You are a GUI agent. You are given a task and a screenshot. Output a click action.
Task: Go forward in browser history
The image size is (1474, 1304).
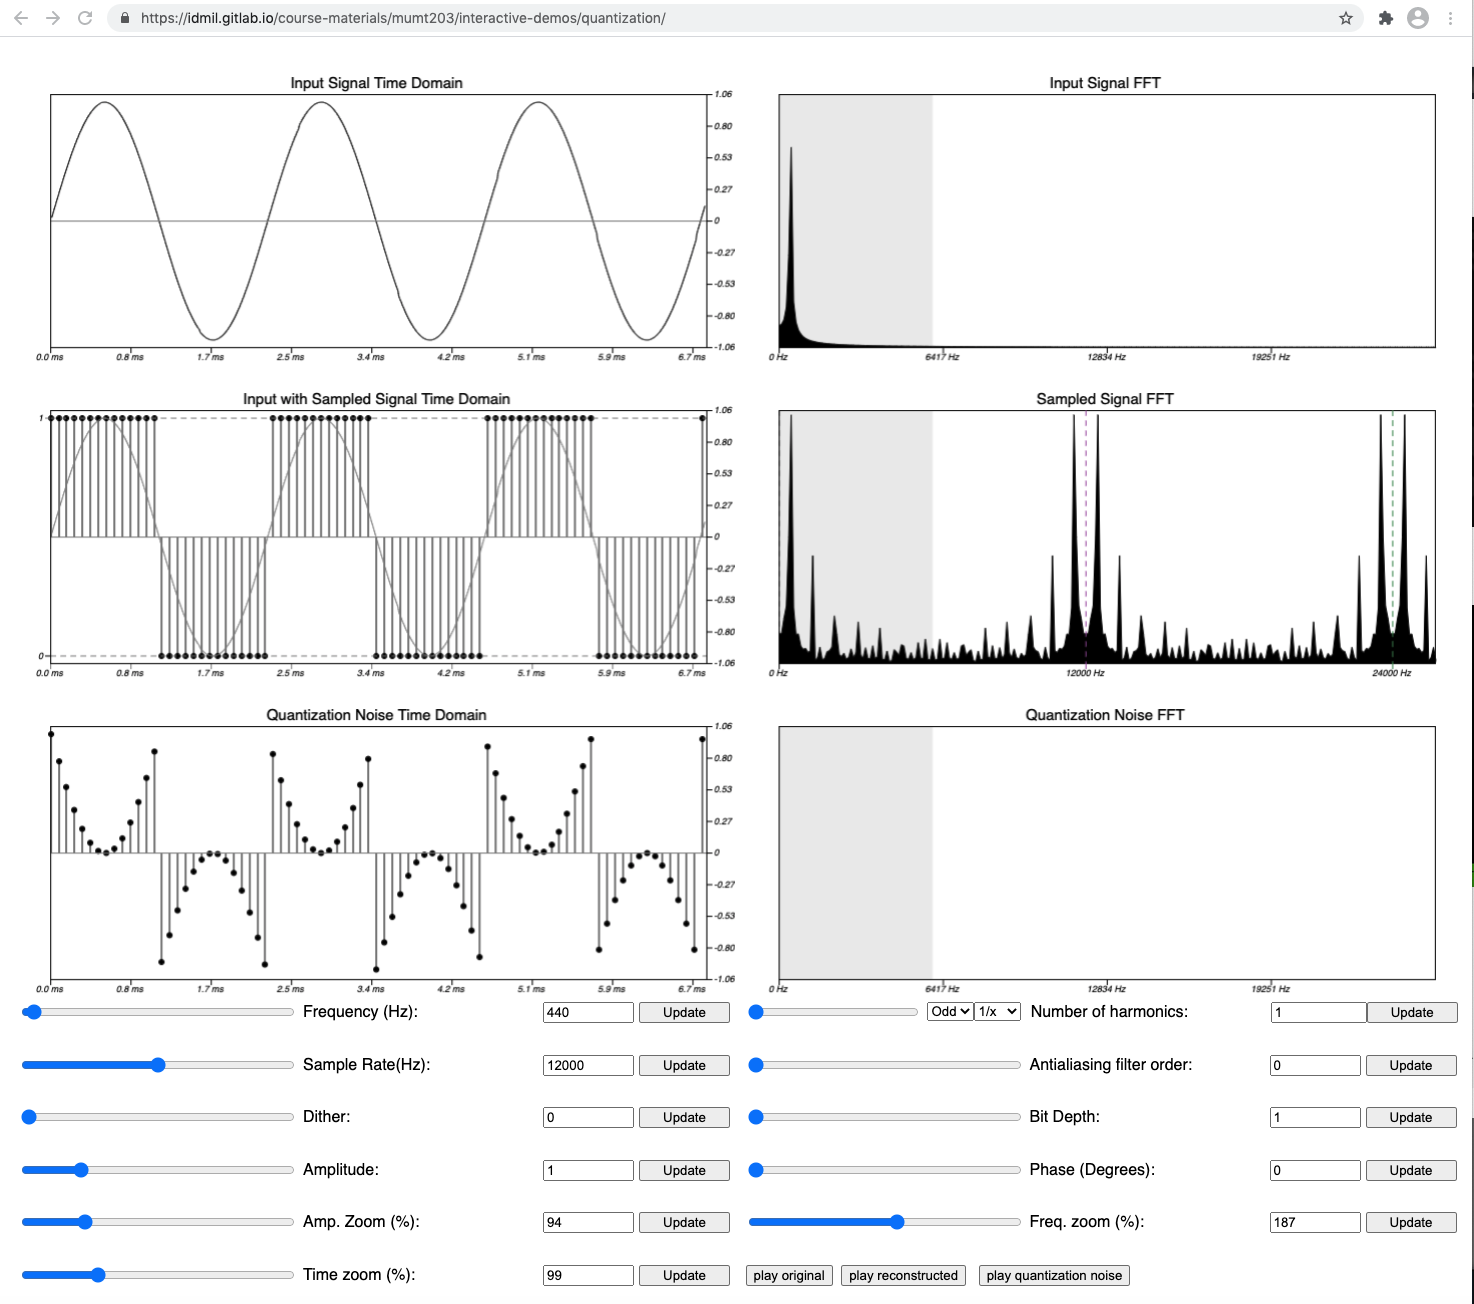pos(53,18)
